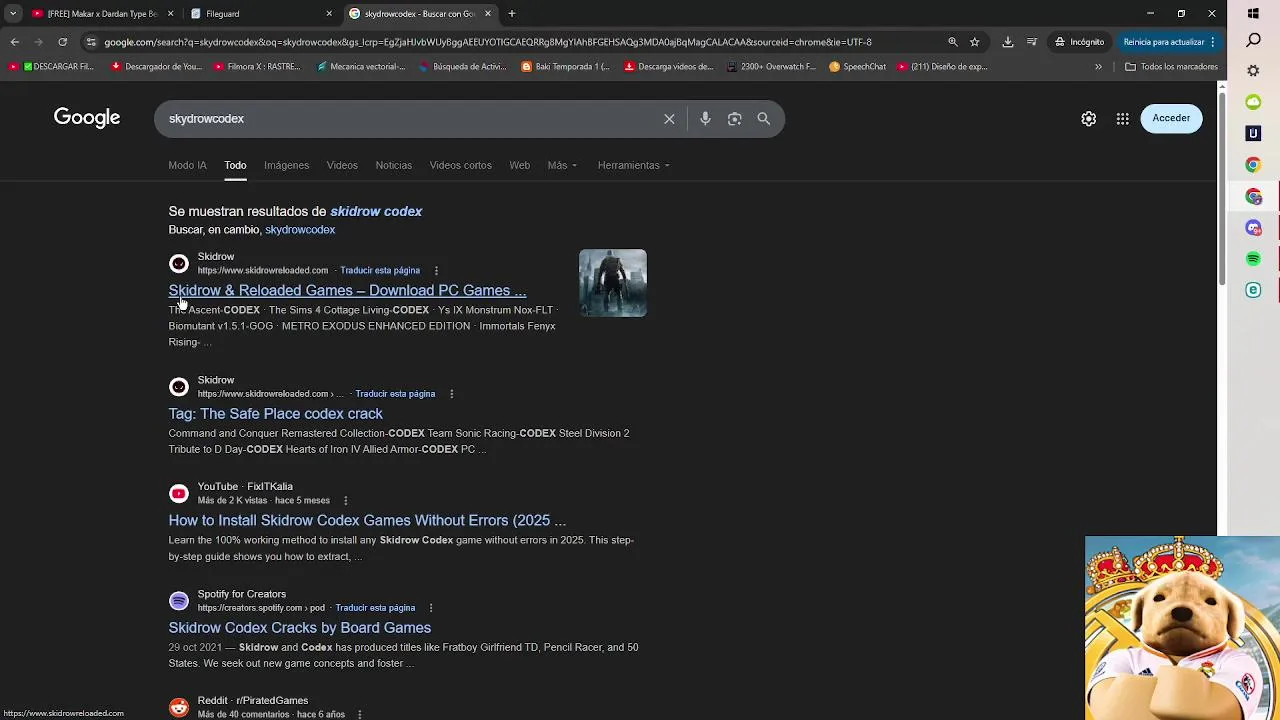Select the Imágenes search tab
Image resolution: width=1280 pixels, height=720 pixels.
click(x=286, y=165)
